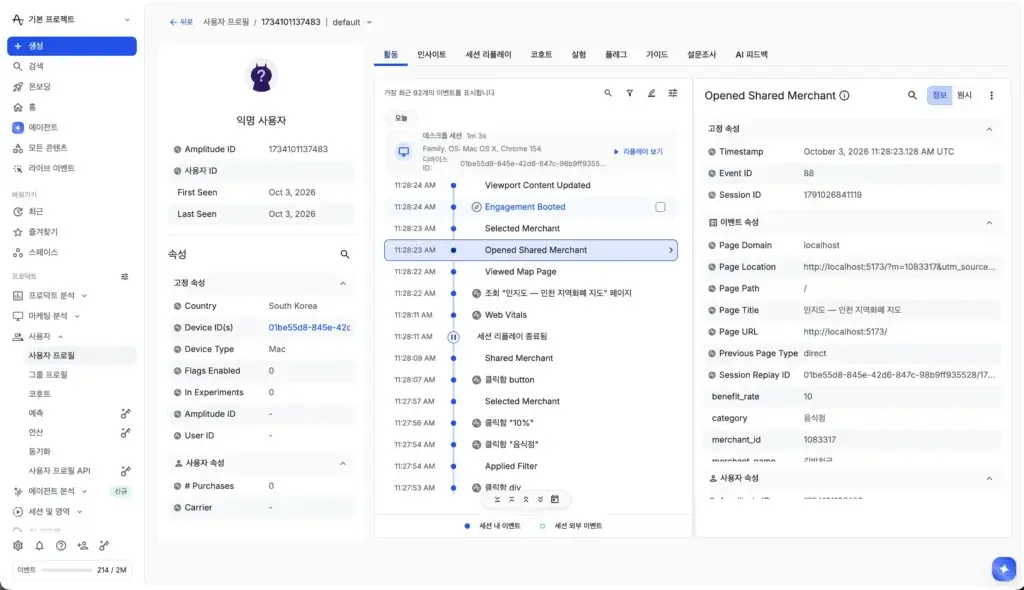Expand the 기본 프로젝트 project dropdown
1024x590 pixels.
coord(127,20)
